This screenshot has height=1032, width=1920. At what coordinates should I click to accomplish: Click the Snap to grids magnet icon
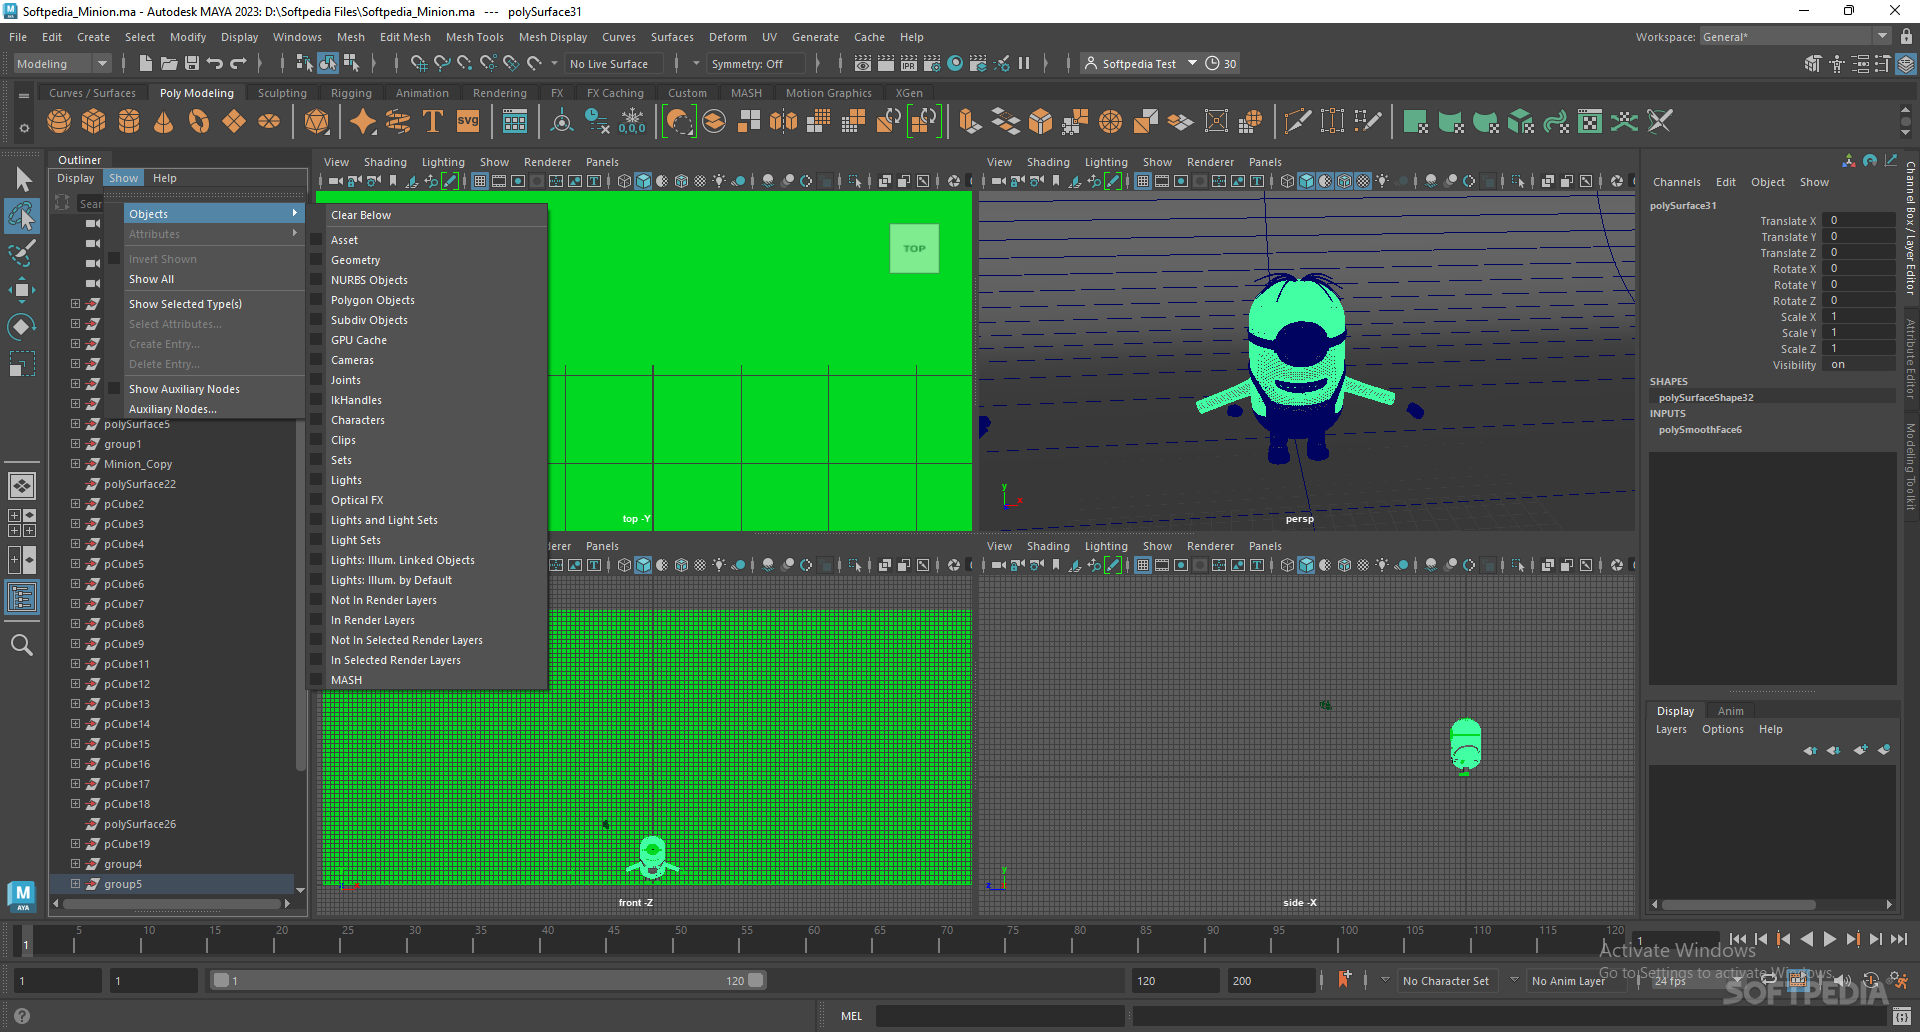(419, 63)
